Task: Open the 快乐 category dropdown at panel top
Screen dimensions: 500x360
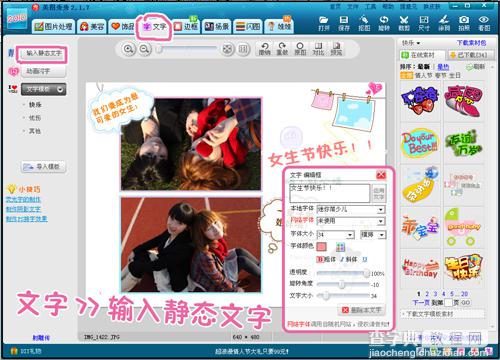Action: click(411, 43)
